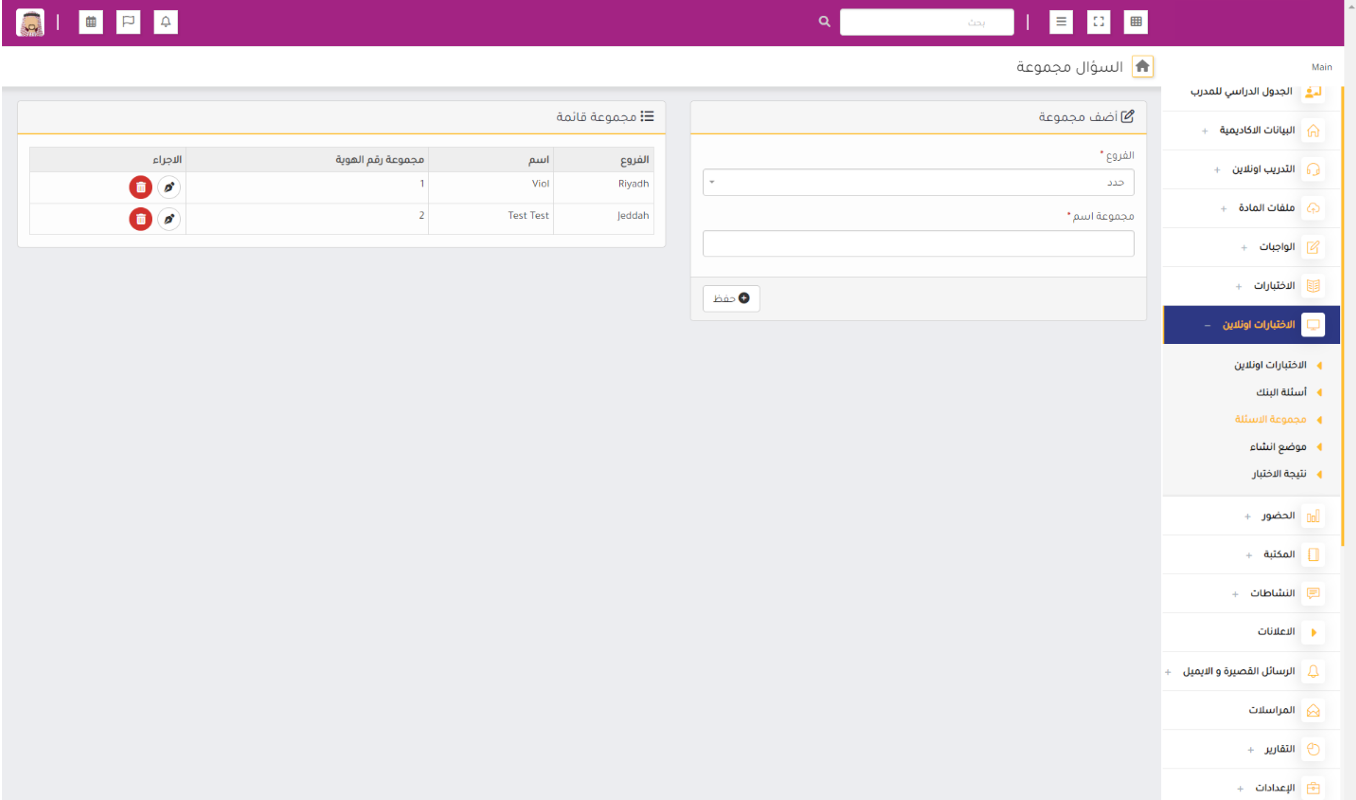This screenshot has width=1356, height=800.
Task: Click the edit icon for Riyadh row
Action: click(169, 187)
